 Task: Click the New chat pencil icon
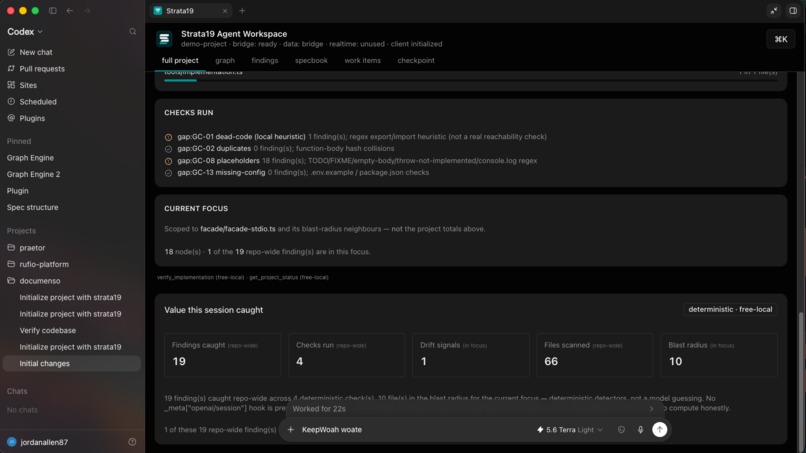click(x=11, y=52)
